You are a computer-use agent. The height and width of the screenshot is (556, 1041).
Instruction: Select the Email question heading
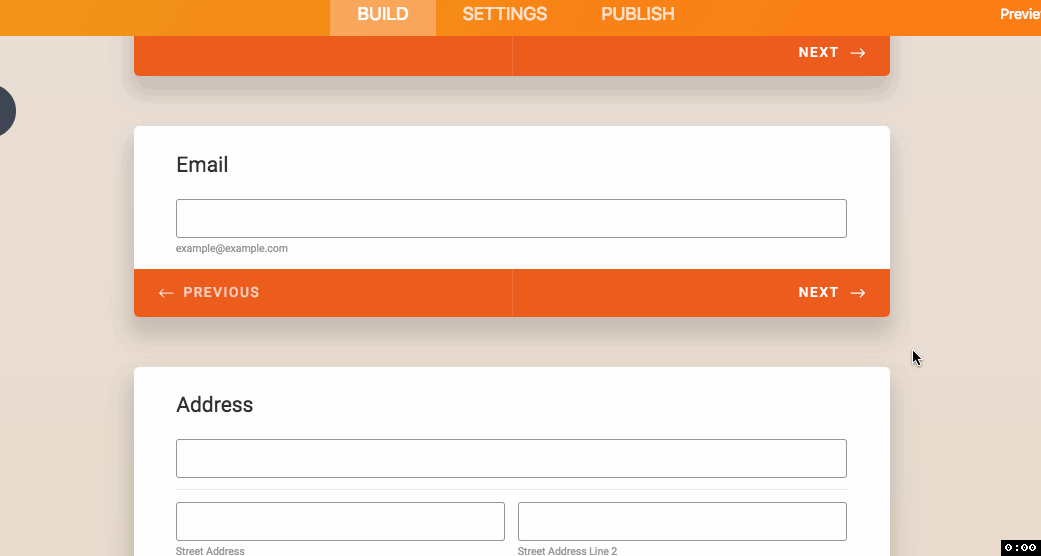pyautogui.click(x=202, y=165)
